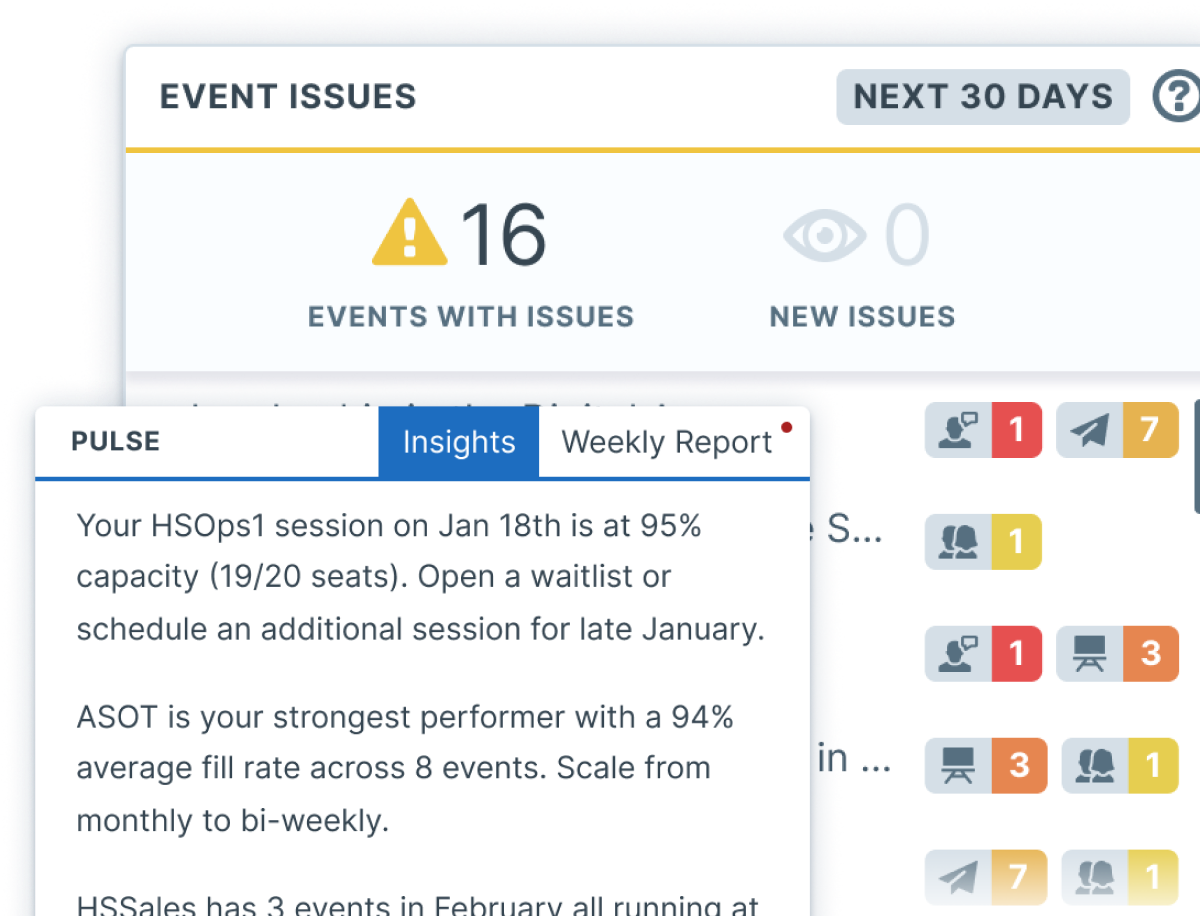Click the PULSE panel header
The image size is (1200, 917).
115,440
